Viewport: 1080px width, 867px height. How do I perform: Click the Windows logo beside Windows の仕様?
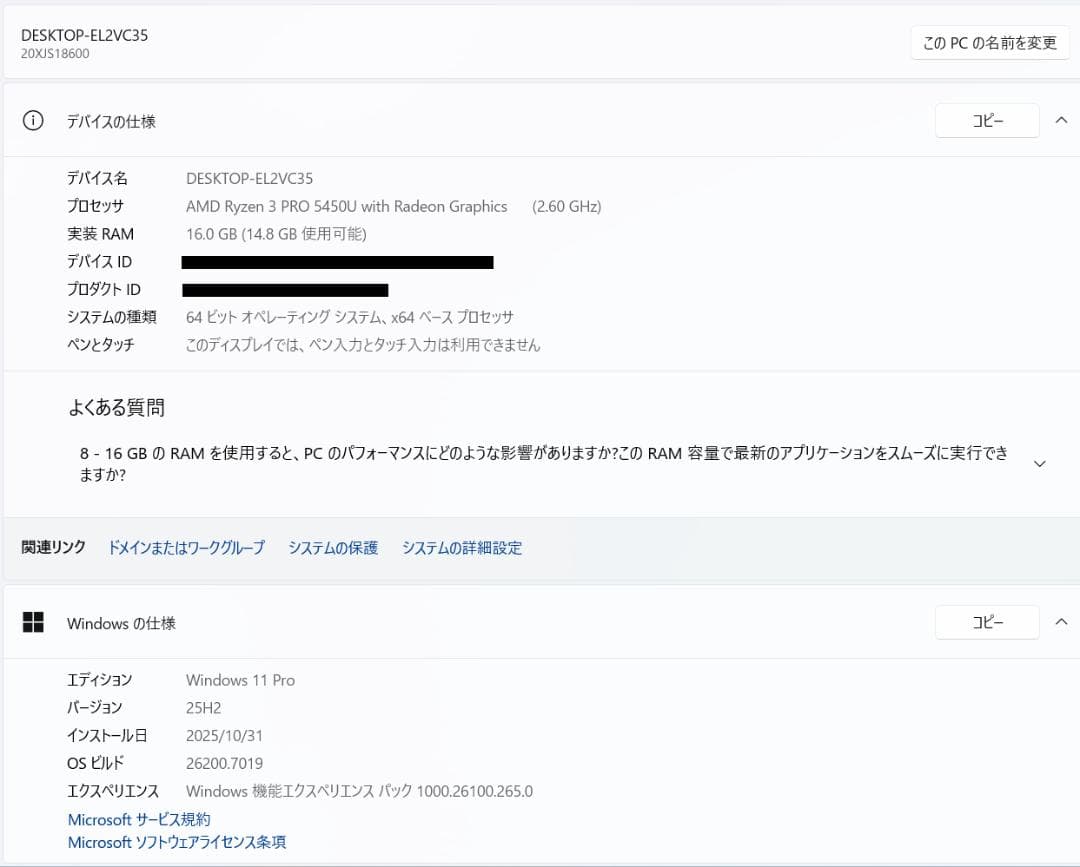(x=33, y=622)
